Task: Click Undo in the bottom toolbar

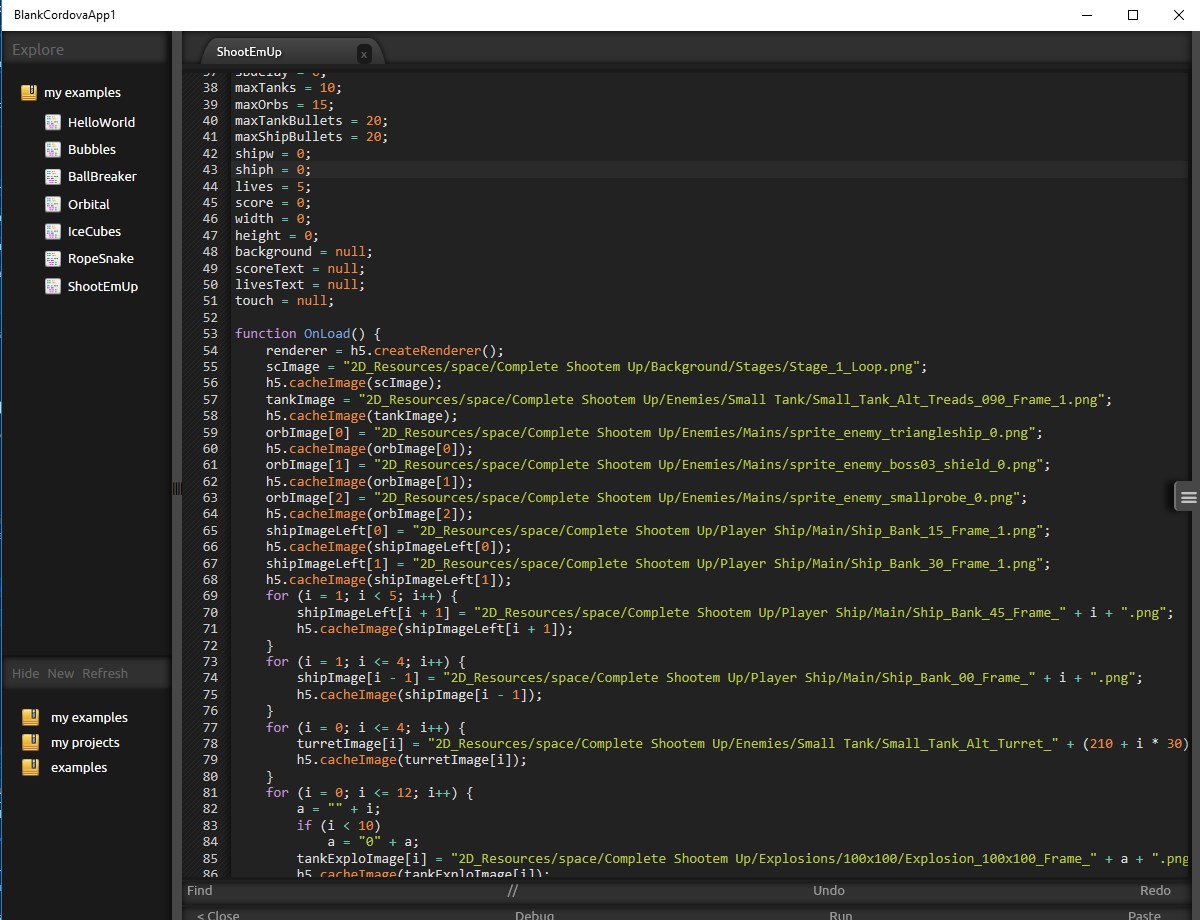Action: pyautogui.click(x=828, y=890)
